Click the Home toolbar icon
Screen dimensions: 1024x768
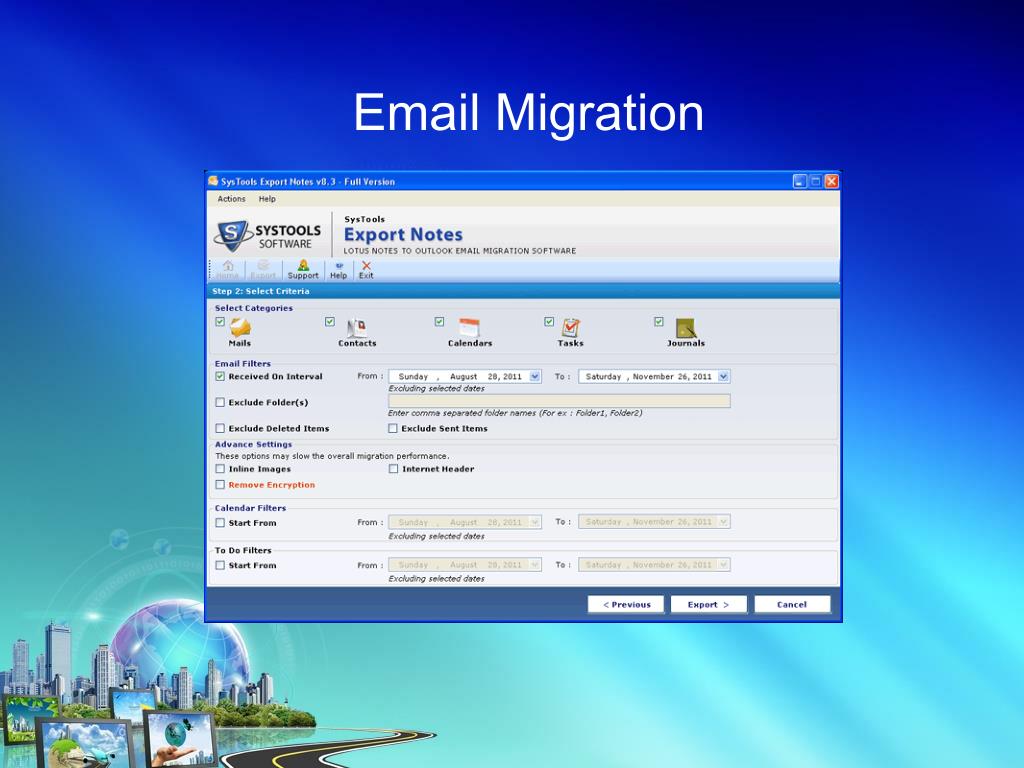coord(227,269)
